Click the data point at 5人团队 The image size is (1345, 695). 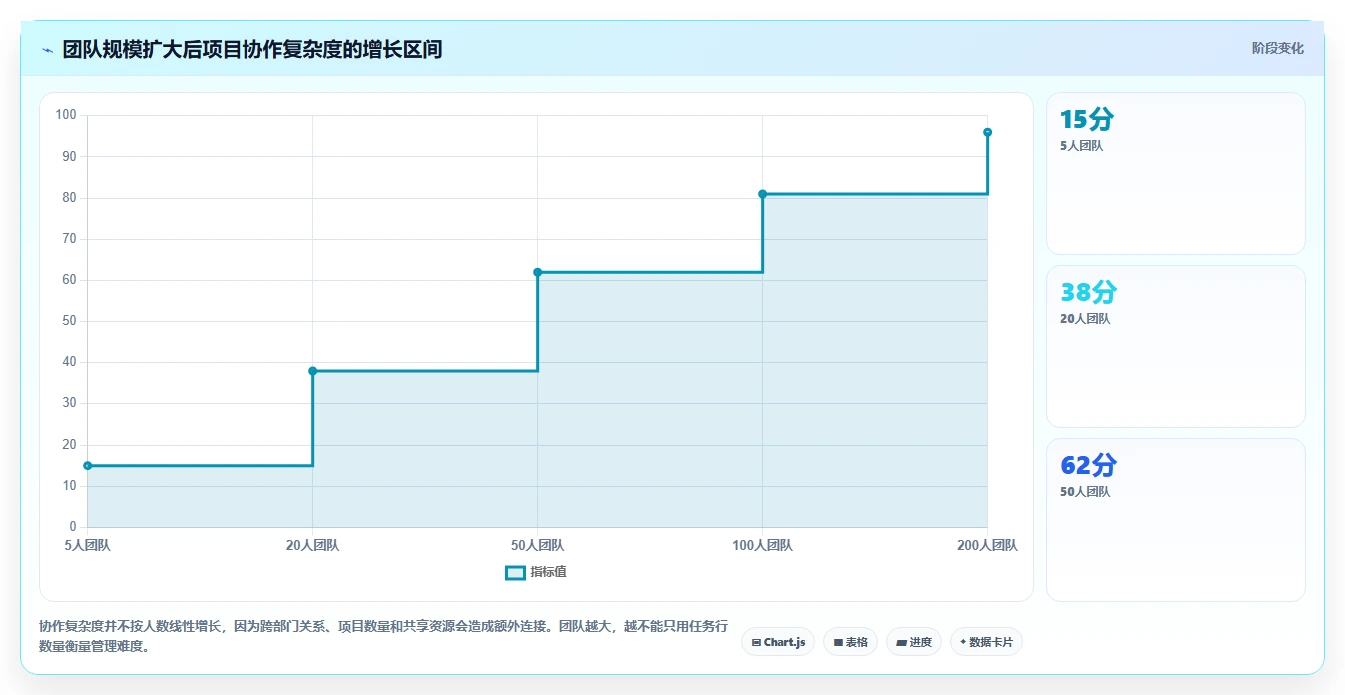pyautogui.click(x=88, y=466)
